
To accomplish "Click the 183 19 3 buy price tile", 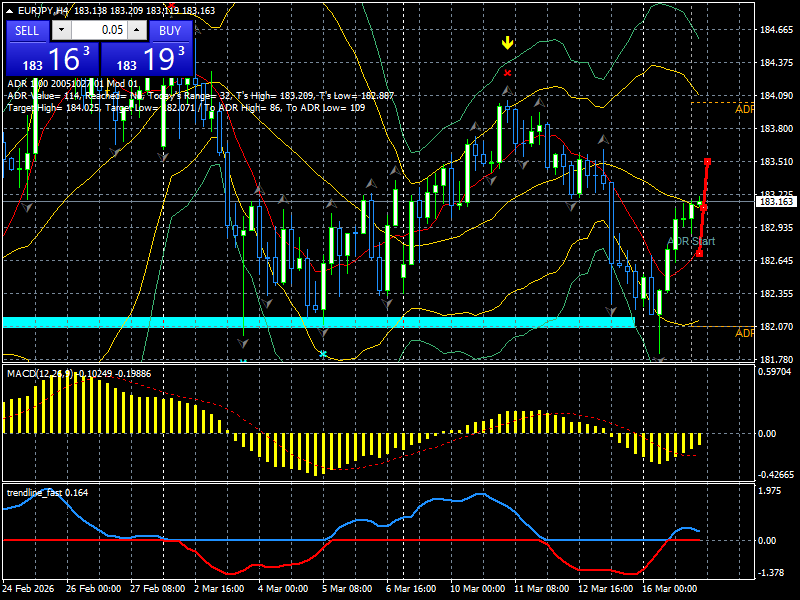I will click(x=147, y=59).
